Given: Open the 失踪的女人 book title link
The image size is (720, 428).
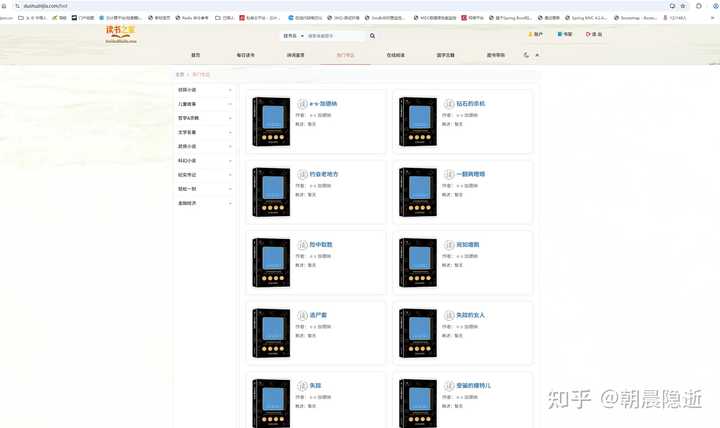Looking at the screenshot, I should tap(470, 315).
